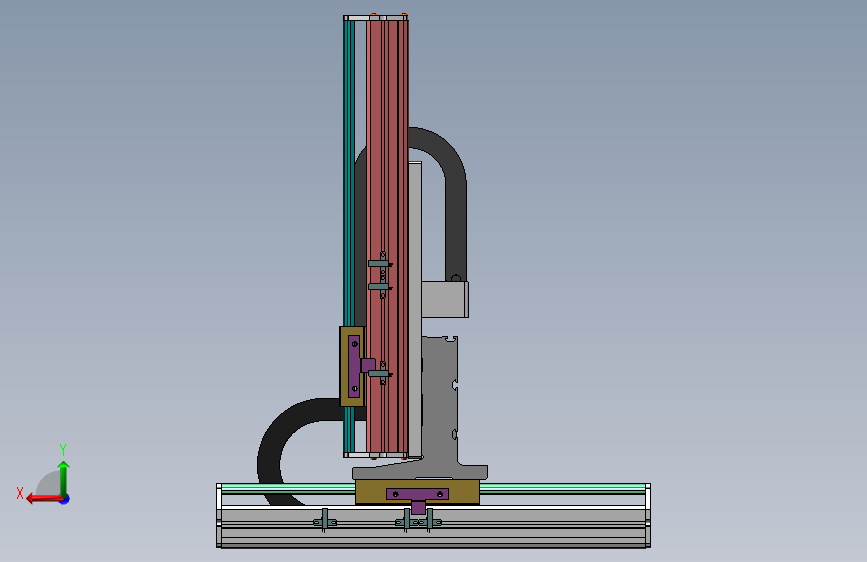
Task: Select the purple bracket on the vertical carriage
Action: coord(354,366)
